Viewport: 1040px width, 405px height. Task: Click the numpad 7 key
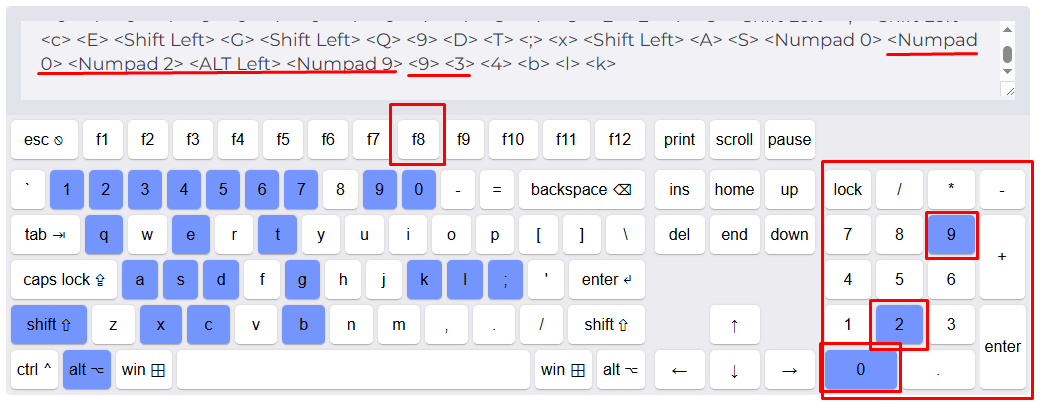point(848,235)
